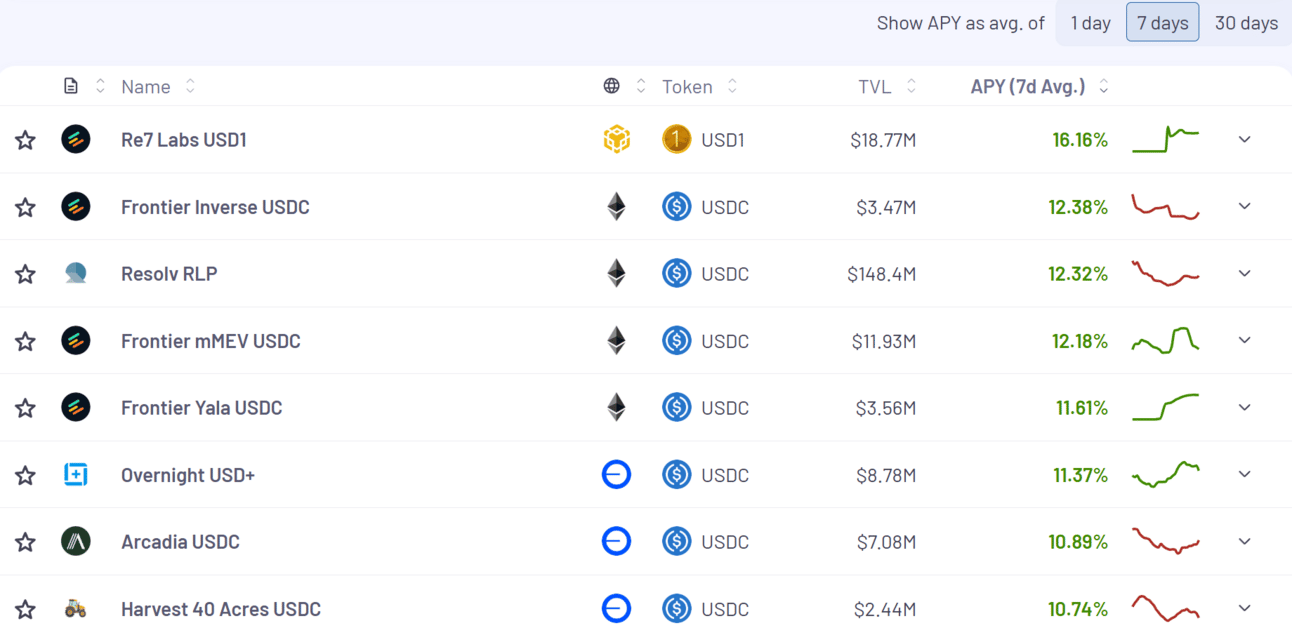Click the BNB chain icon for Re7 Labs
This screenshot has width=1292, height=635.
click(x=617, y=140)
